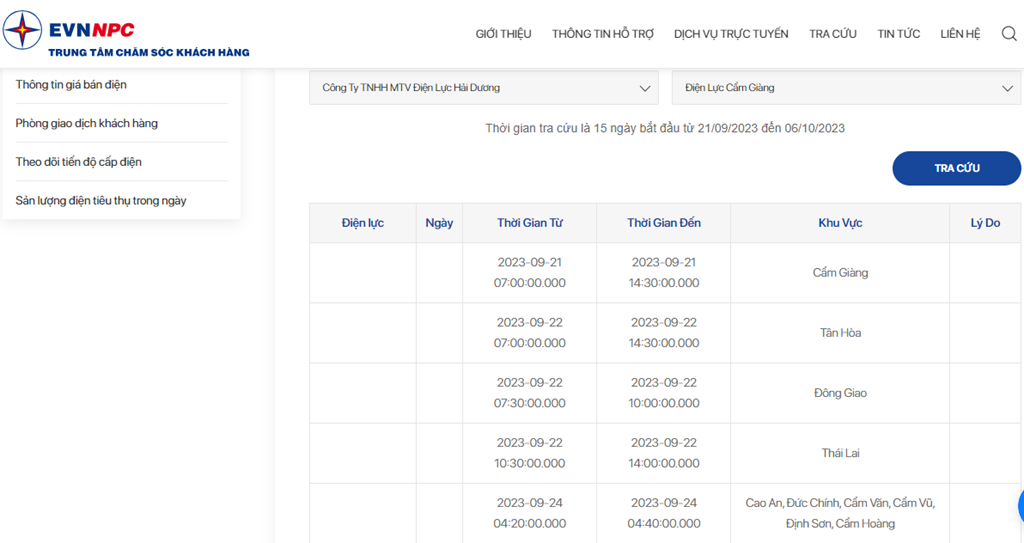
Task: Click start time 2023-09-24 04:20:00.000 cell
Action: point(530,513)
